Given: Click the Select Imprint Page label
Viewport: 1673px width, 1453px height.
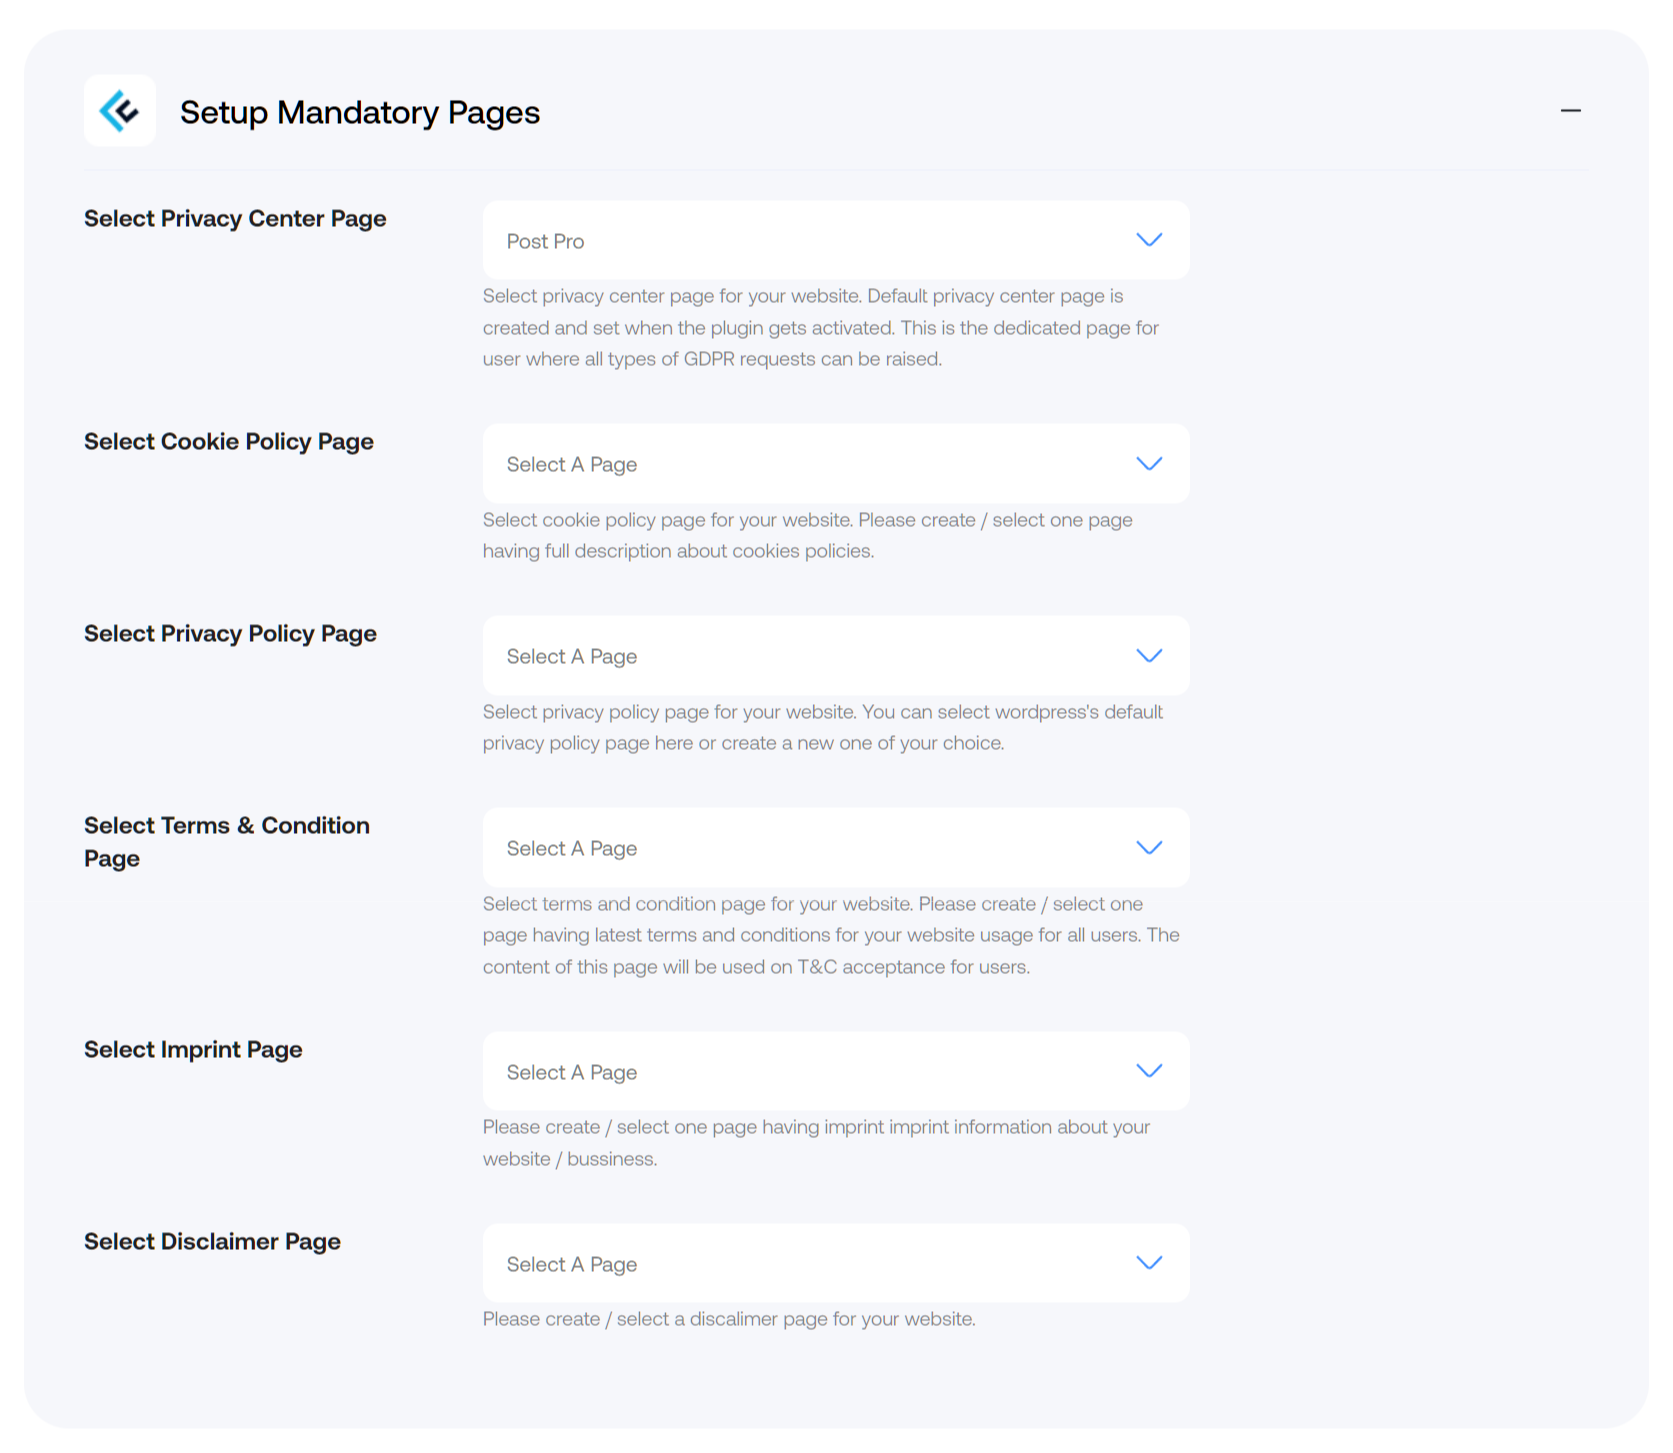Looking at the screenshot, I should coord(193,1050).
